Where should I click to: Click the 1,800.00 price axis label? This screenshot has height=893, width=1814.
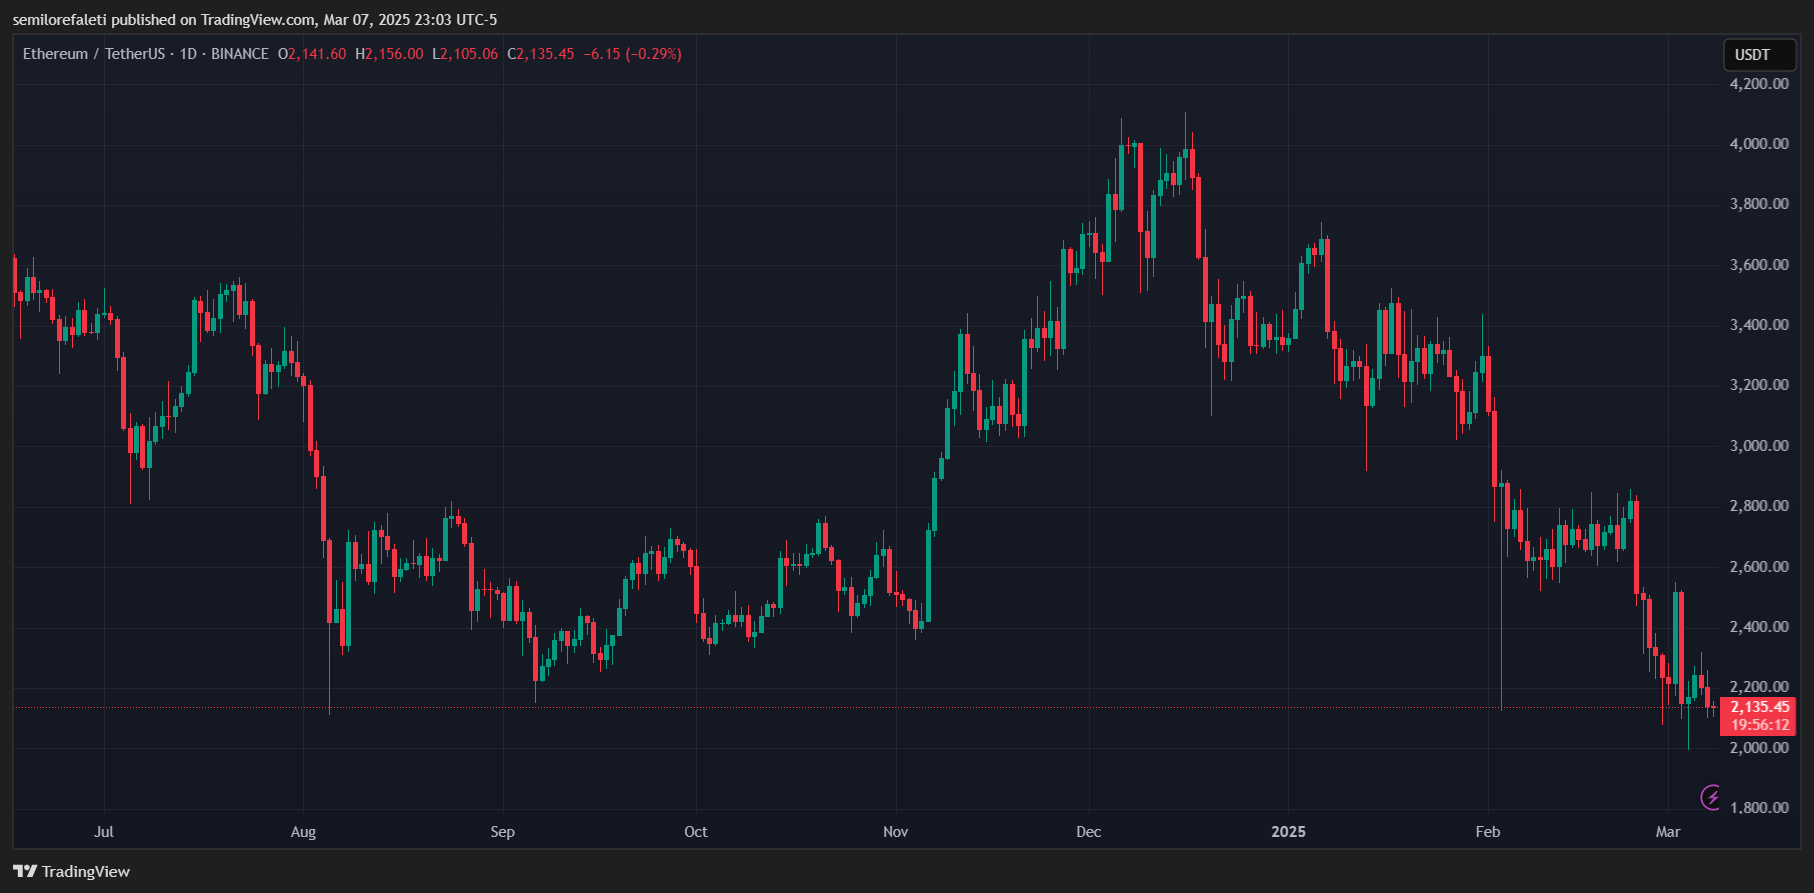[1759, 808]
